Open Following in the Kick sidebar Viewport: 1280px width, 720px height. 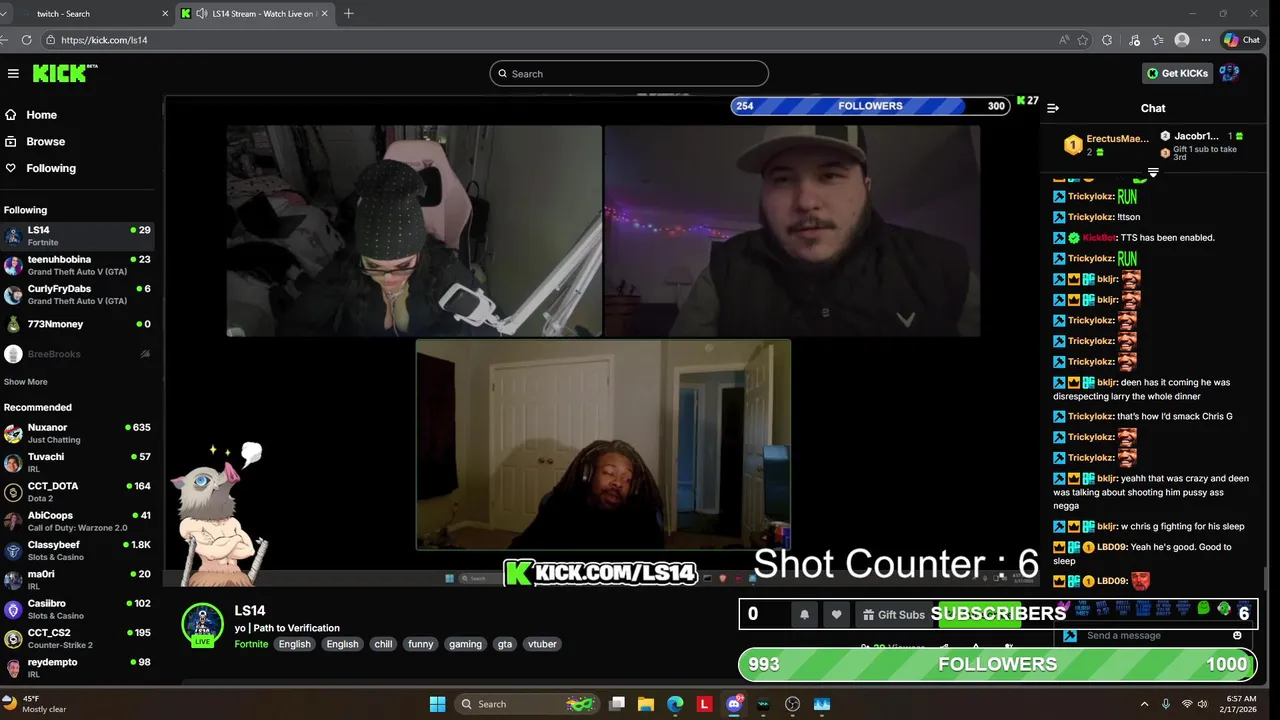click(50, 168)
